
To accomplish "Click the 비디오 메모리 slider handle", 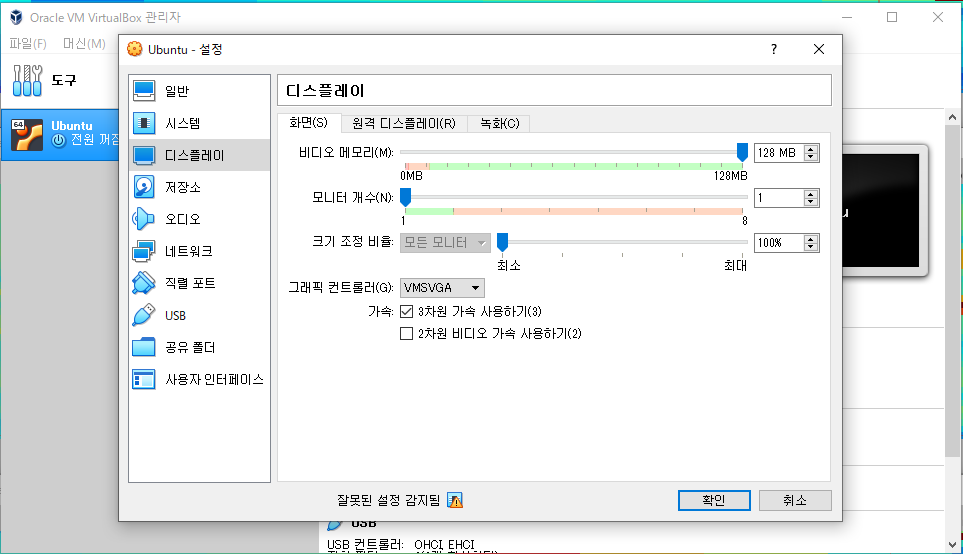I will point(742,152).
